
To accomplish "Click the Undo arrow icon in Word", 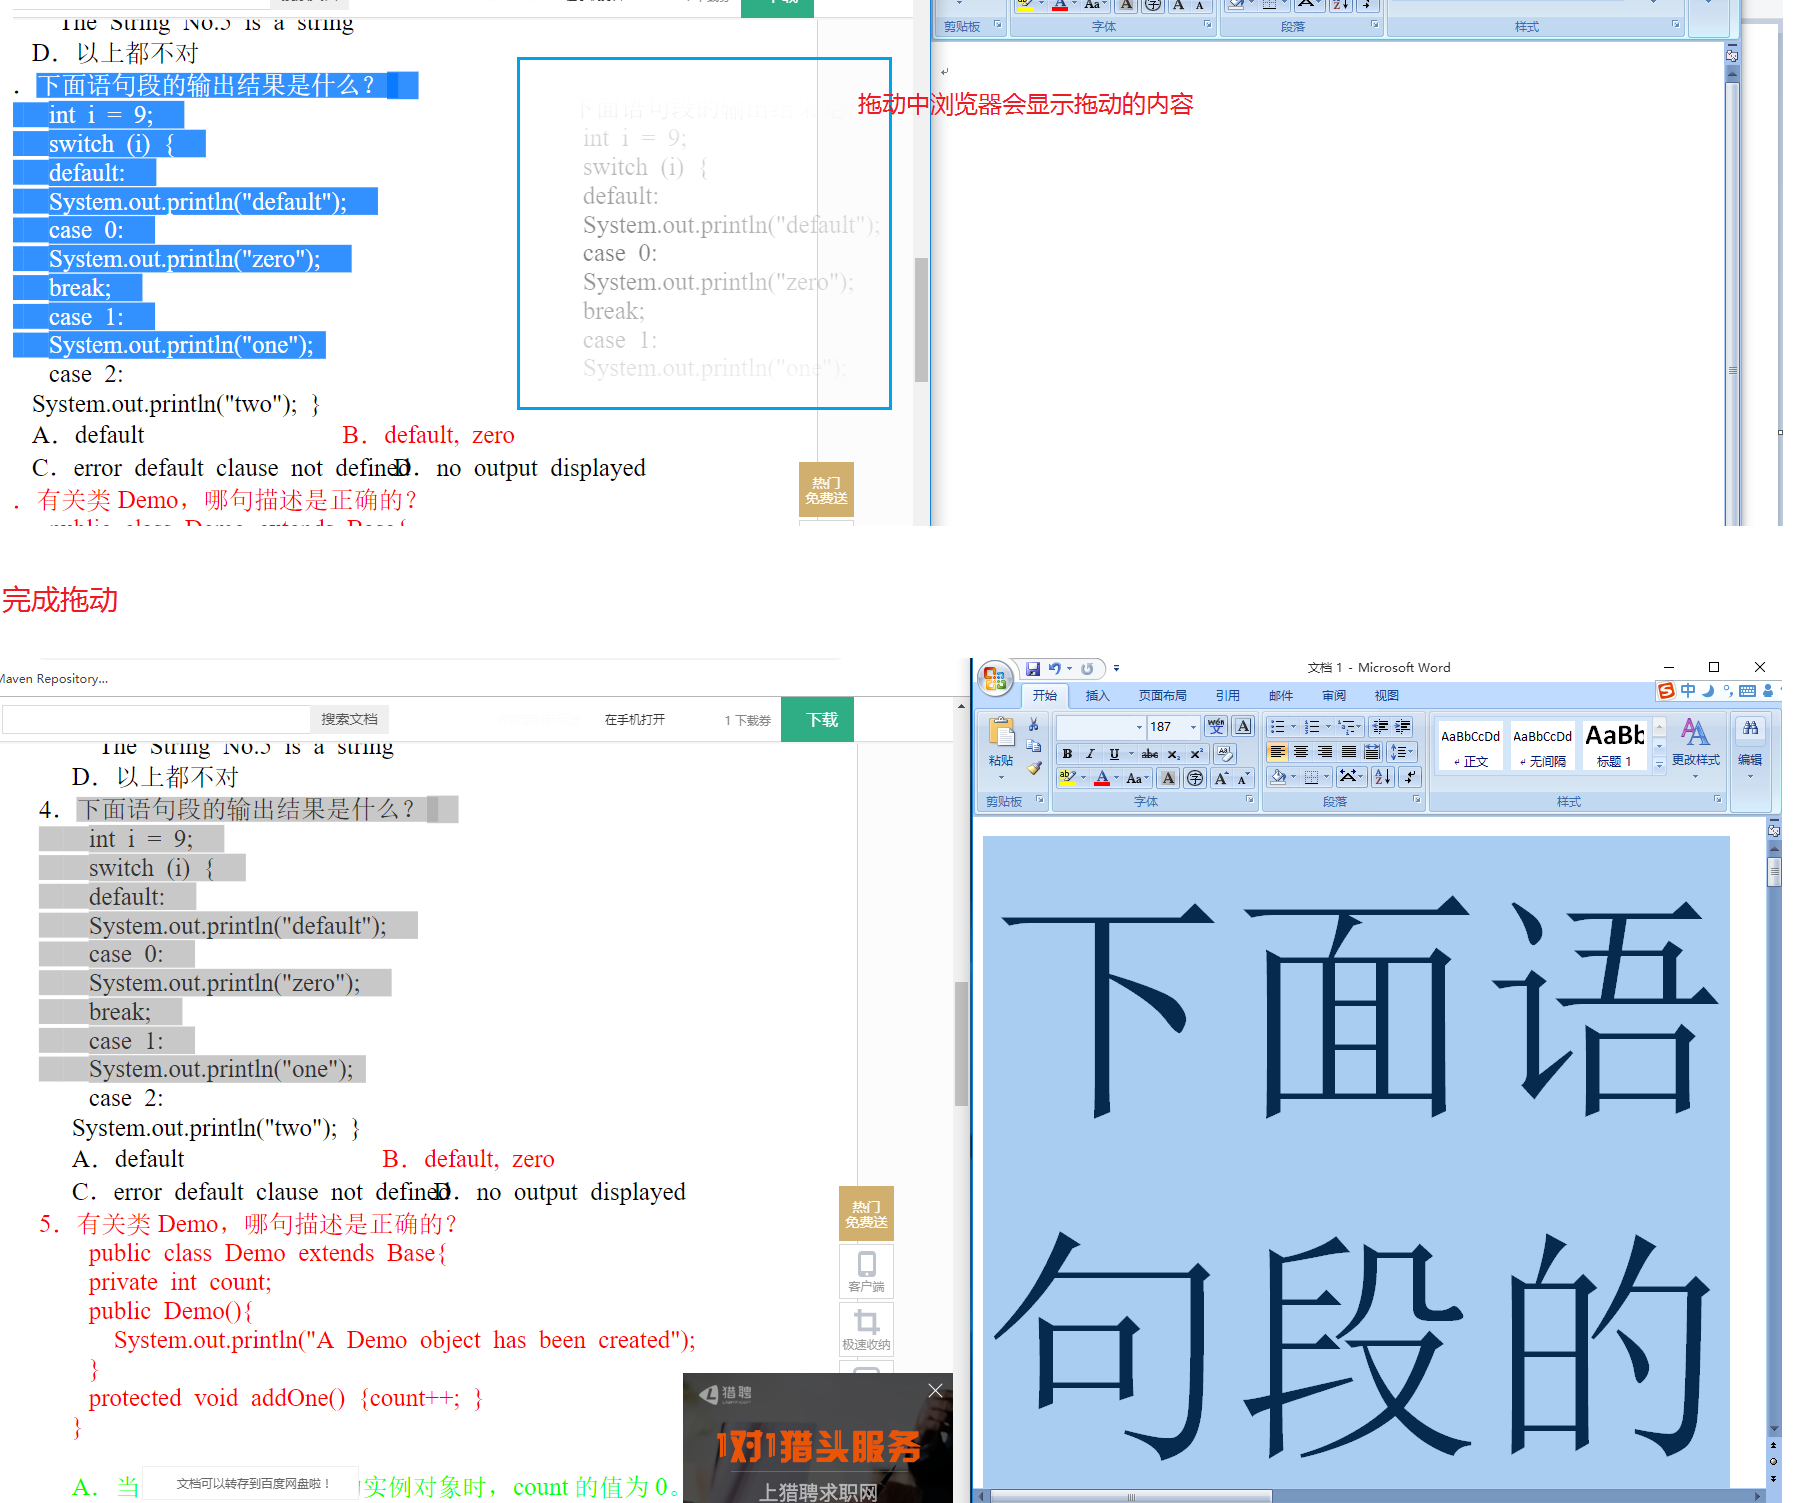I will point(1054,668).
